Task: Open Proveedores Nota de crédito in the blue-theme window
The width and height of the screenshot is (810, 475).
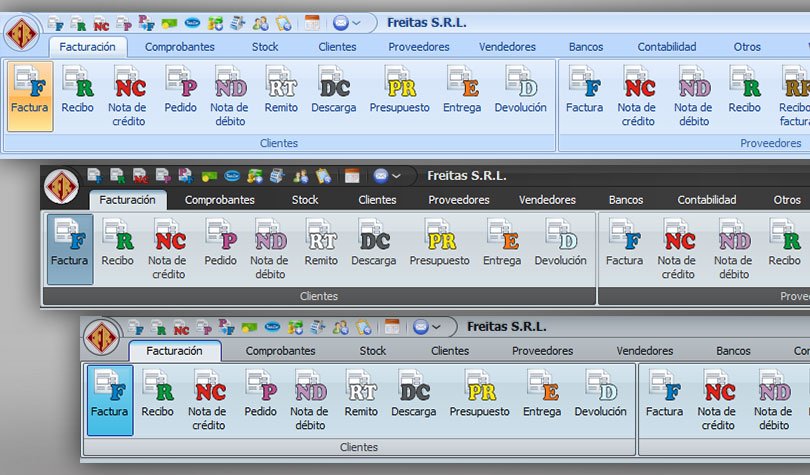Action: coord(637,96)
